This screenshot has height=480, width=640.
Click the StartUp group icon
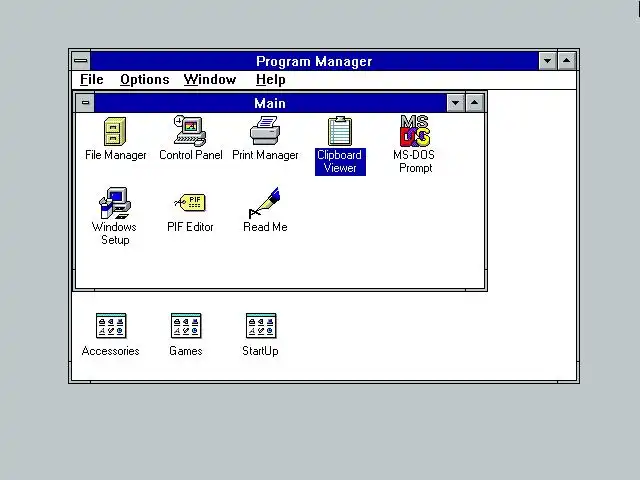[x=261, y=326]
